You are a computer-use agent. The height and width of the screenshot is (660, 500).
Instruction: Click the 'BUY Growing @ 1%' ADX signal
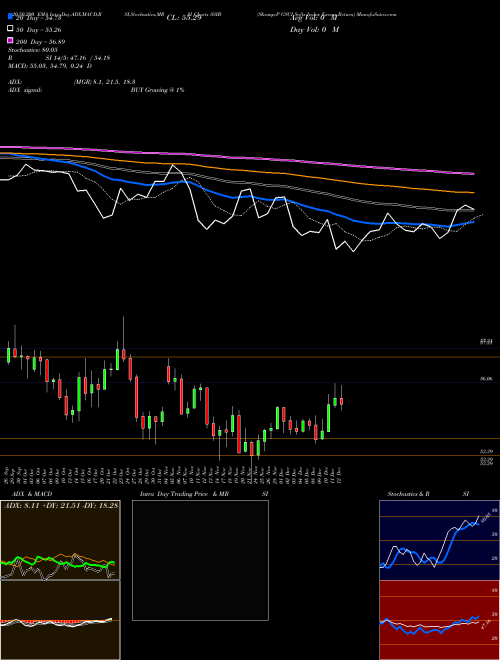pyautogui.click(x=157, y=90)
